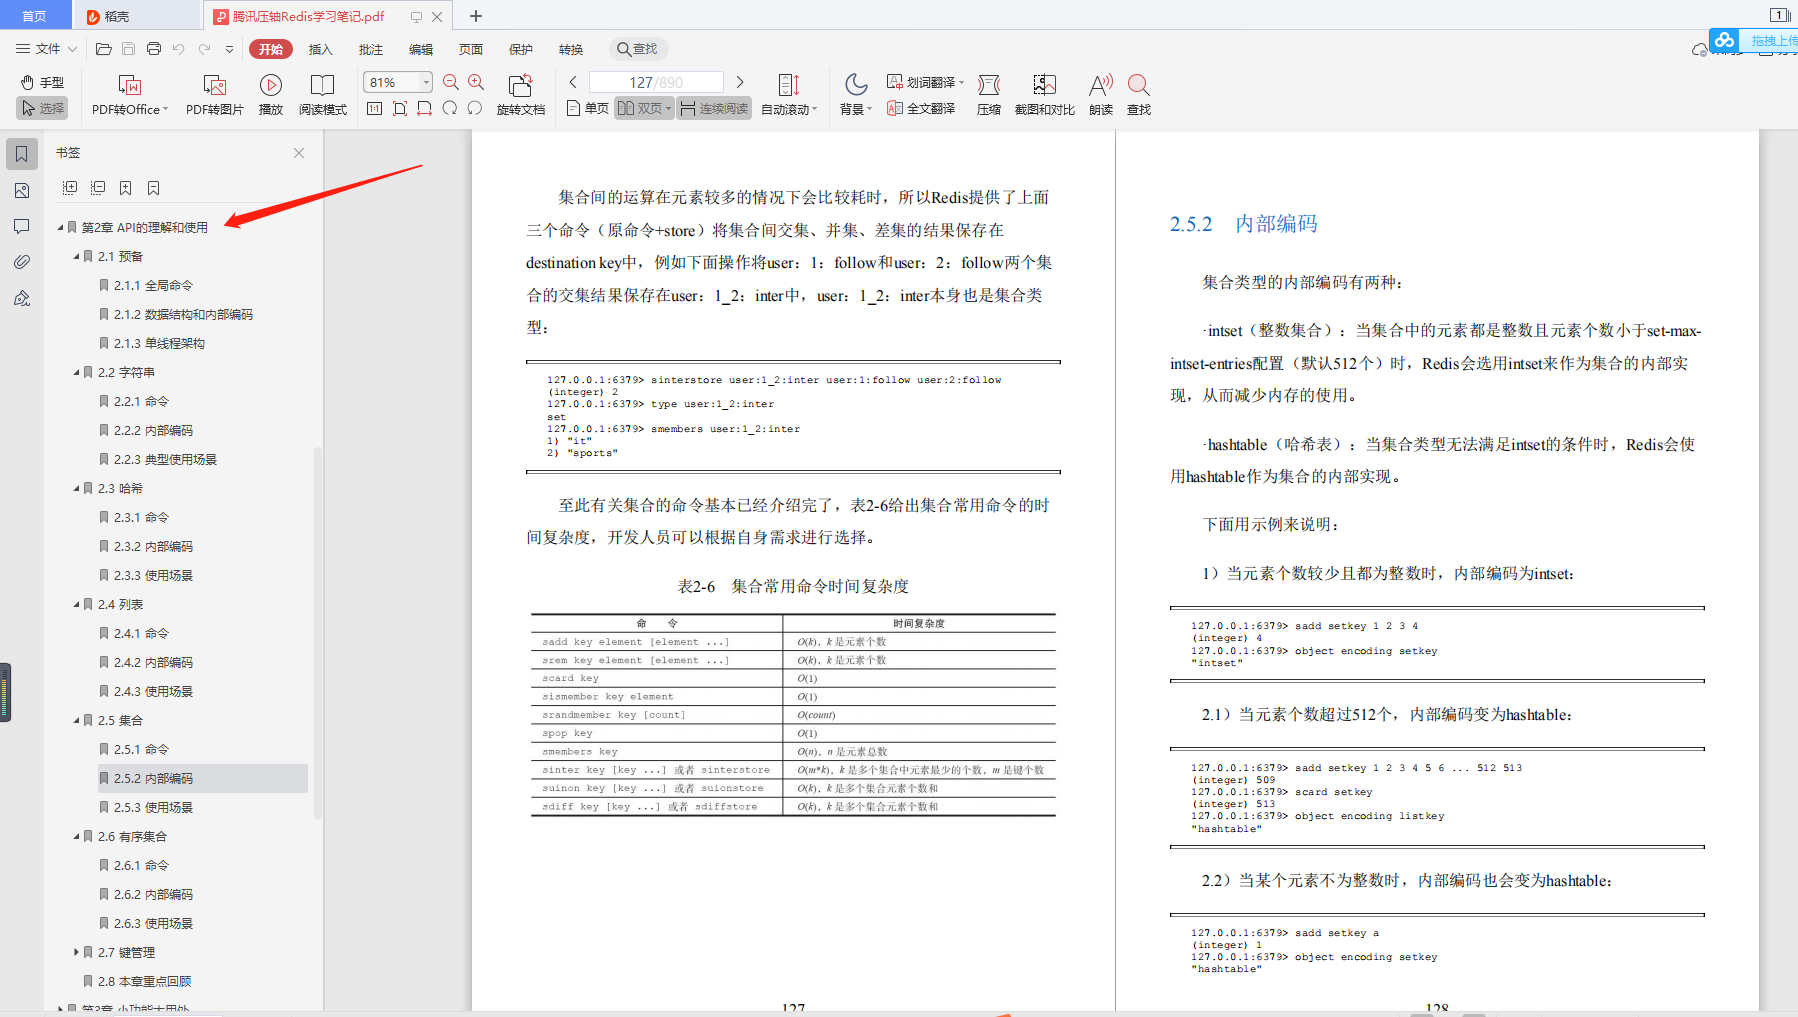Viewport: 1798px width, 1017px height.
Task: Activate the Select (选择) cursor tool
Action: [x=42, y=108]
